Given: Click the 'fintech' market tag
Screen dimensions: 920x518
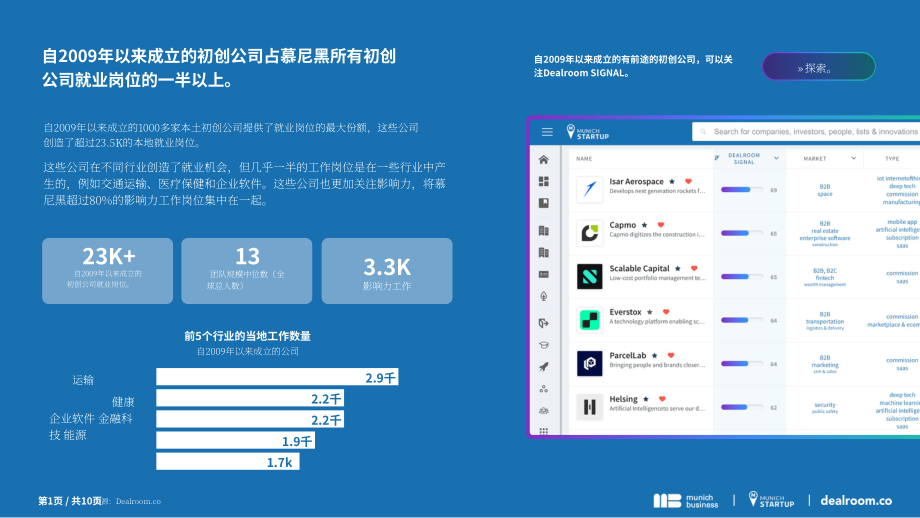Looking at the screenshot, I should pyautogui.click(x=825, y=278).
